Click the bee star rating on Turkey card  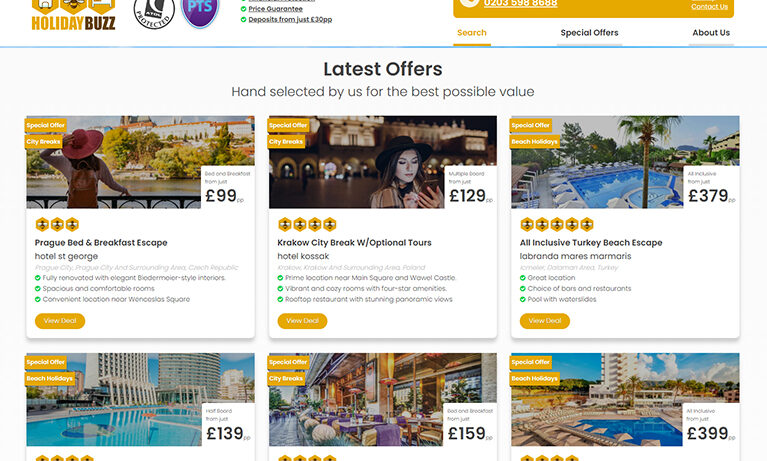(x=557, y=224)
